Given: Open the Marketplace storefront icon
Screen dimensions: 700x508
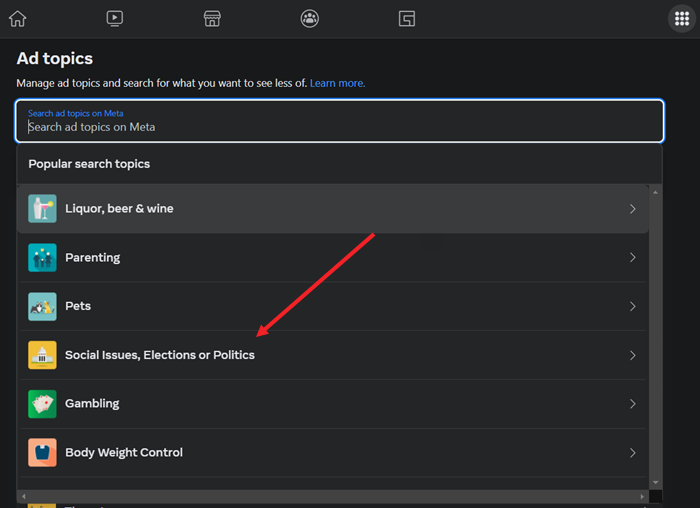Looking at the screenshot, I should (211, 18).
